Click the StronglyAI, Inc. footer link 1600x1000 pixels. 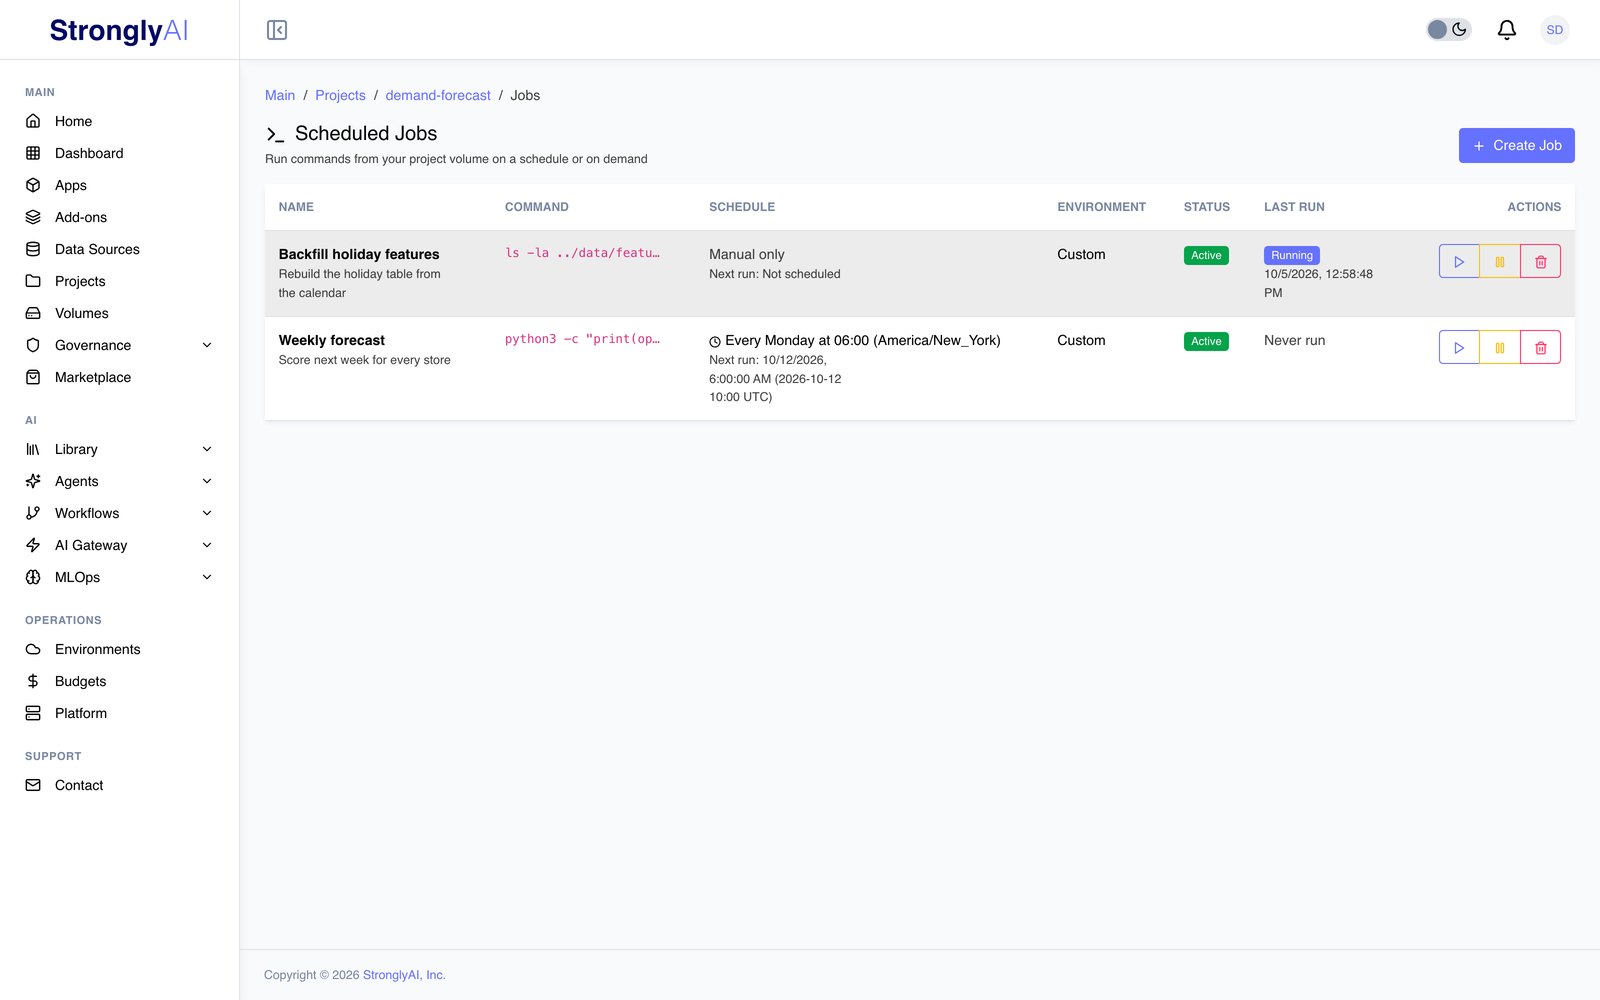click(404, 975)
